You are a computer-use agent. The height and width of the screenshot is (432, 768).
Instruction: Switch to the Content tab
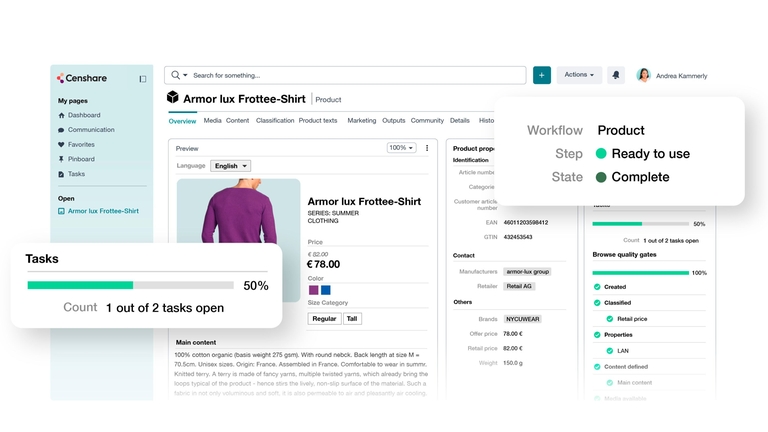pos(238,120)
